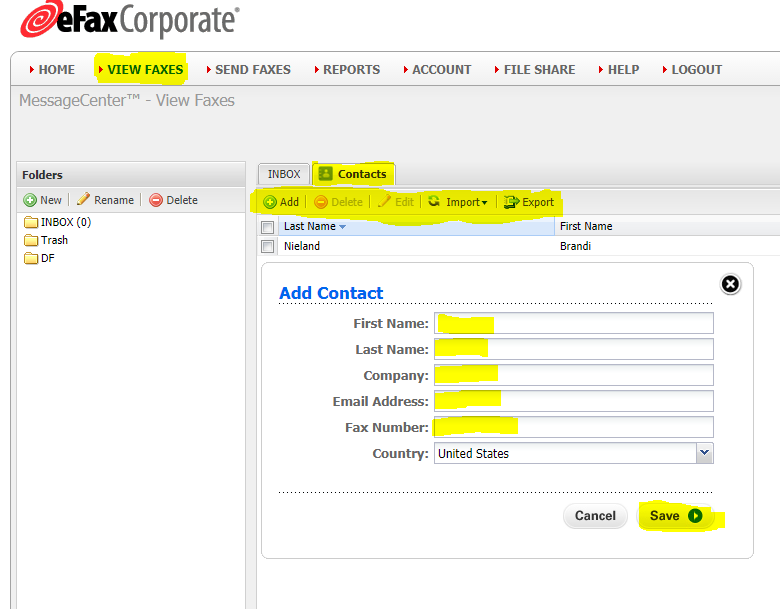The width and height of the screenshot is (780, 609).
Task: Click the Rename folder pencil icon
Action: point(84,200)
